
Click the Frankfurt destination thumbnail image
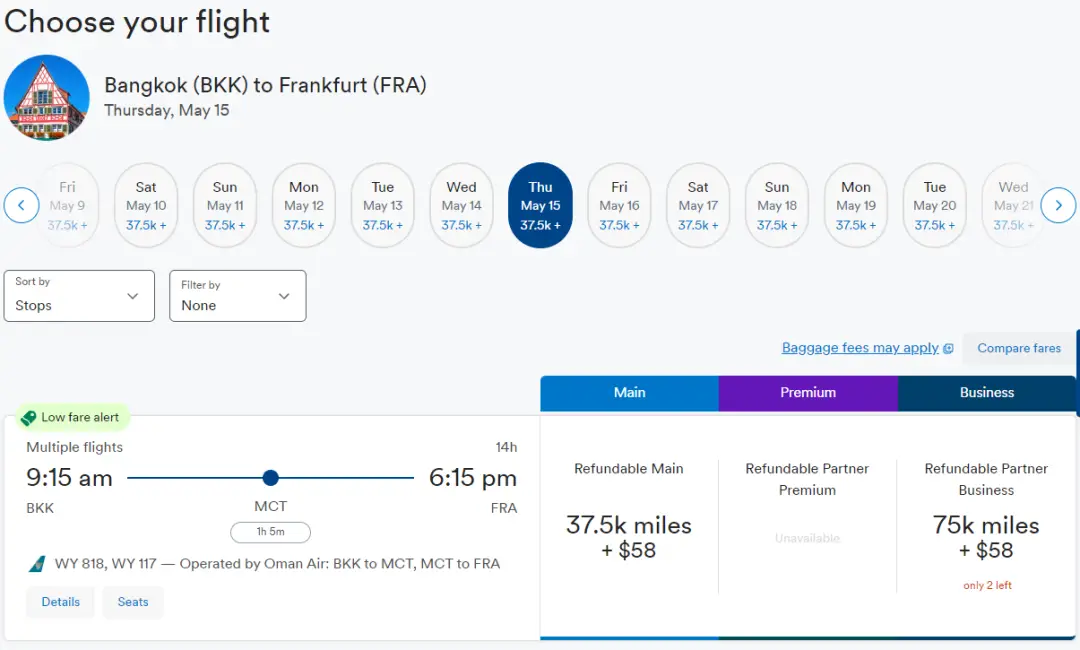47,98
